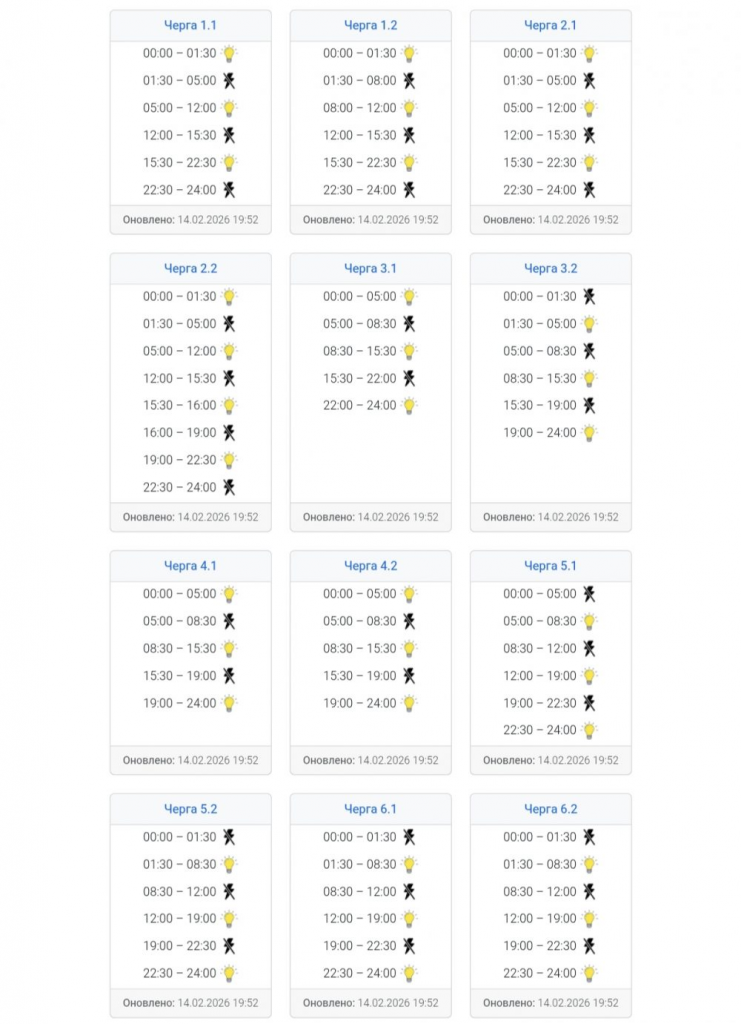
Task: Click power-off icon for Черга 3.1 15:30 – 22:00
Action: (x=409, y=378)
